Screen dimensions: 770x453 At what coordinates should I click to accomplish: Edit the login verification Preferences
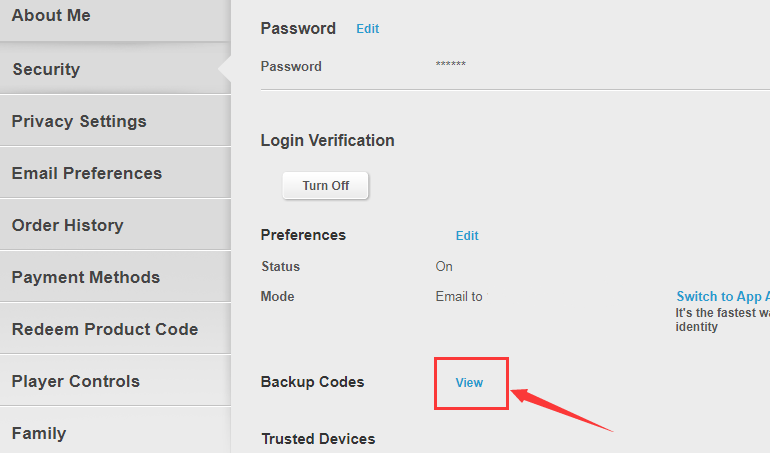coord(467,236)
